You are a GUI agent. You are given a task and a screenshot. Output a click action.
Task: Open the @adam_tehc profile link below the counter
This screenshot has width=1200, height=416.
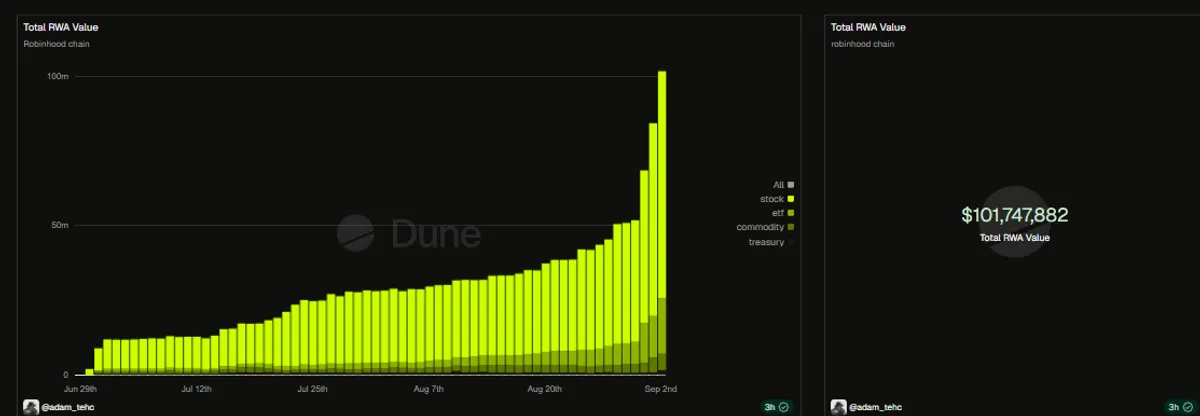874,407
